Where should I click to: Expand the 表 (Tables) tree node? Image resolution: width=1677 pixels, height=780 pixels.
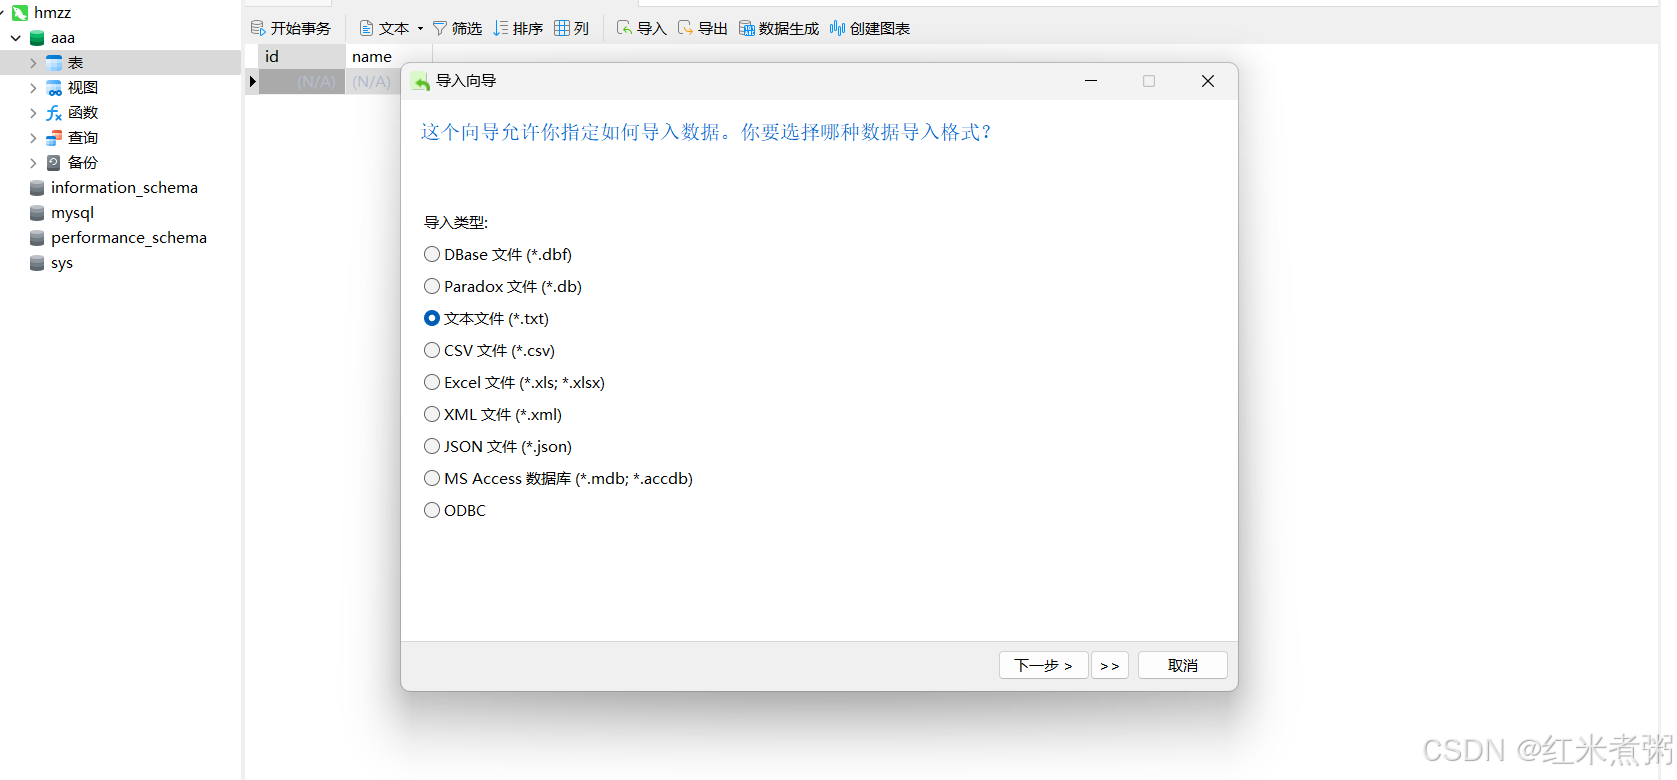click(x=33, y=63)
